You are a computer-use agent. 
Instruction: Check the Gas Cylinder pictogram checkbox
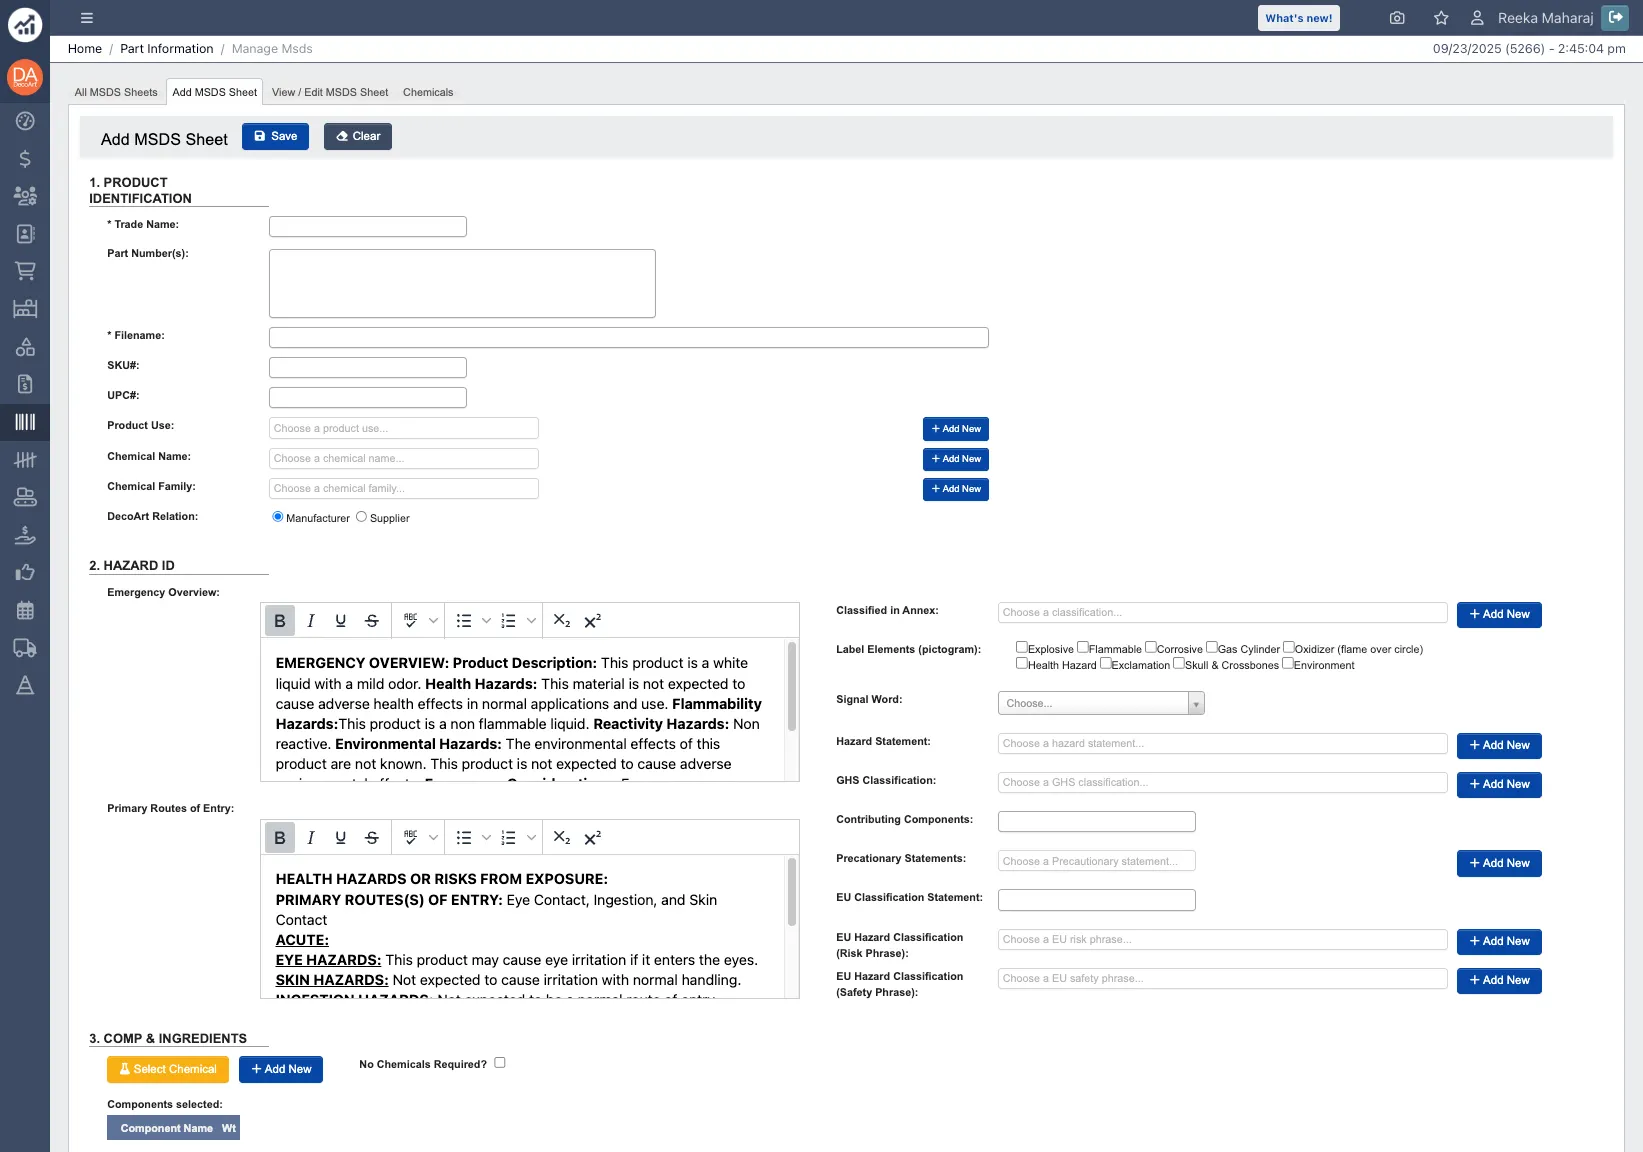pos(1212,647)
